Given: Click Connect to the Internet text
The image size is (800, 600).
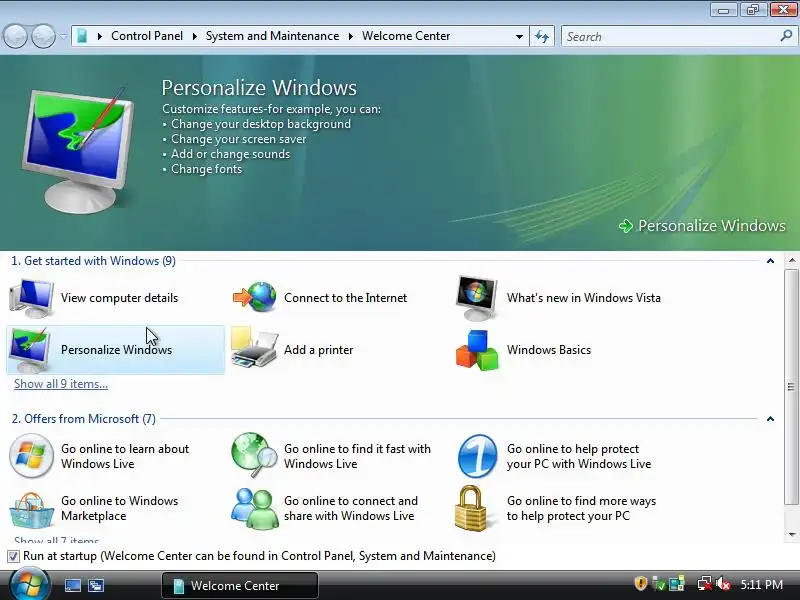Looking at the screenshot, I should [x=345, y=298].
